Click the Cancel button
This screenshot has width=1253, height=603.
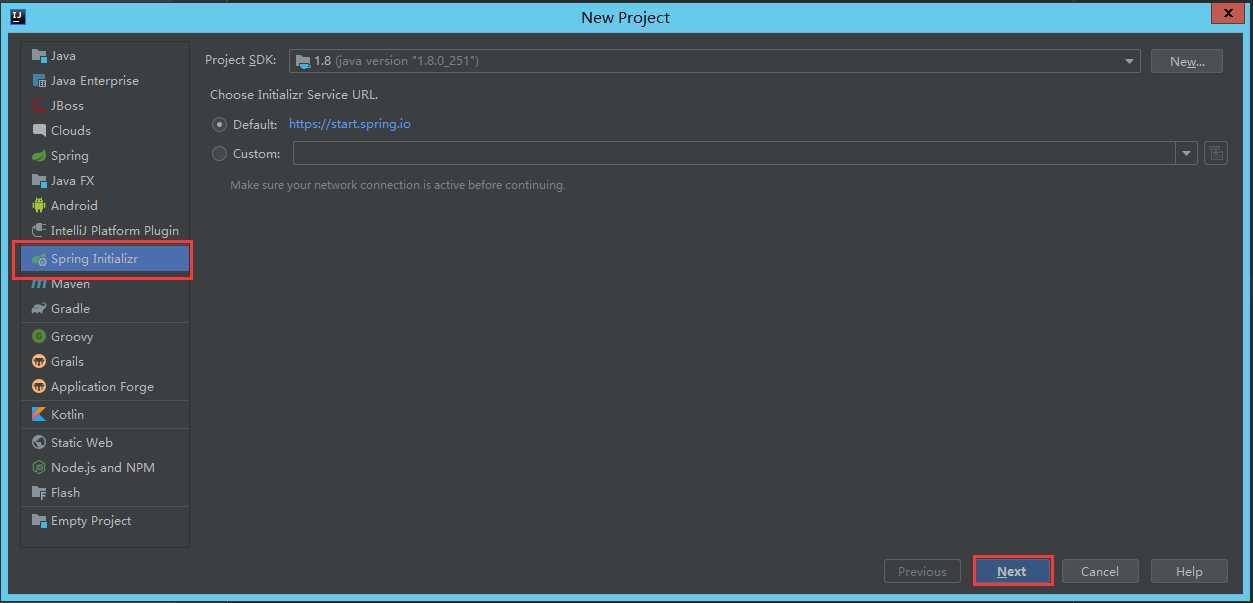1100,571
